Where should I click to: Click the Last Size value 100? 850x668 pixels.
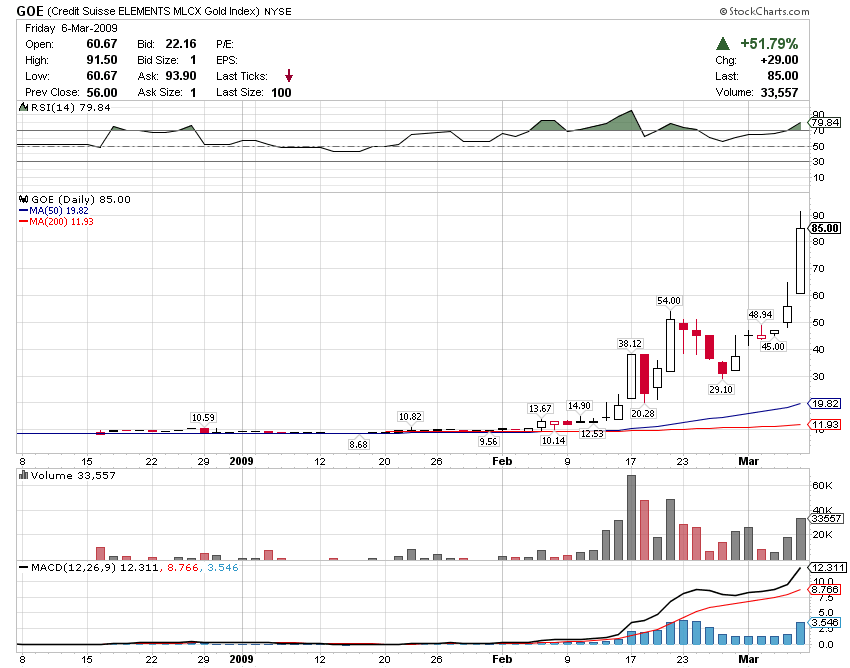pyautogui.click(x=281, y=92)
